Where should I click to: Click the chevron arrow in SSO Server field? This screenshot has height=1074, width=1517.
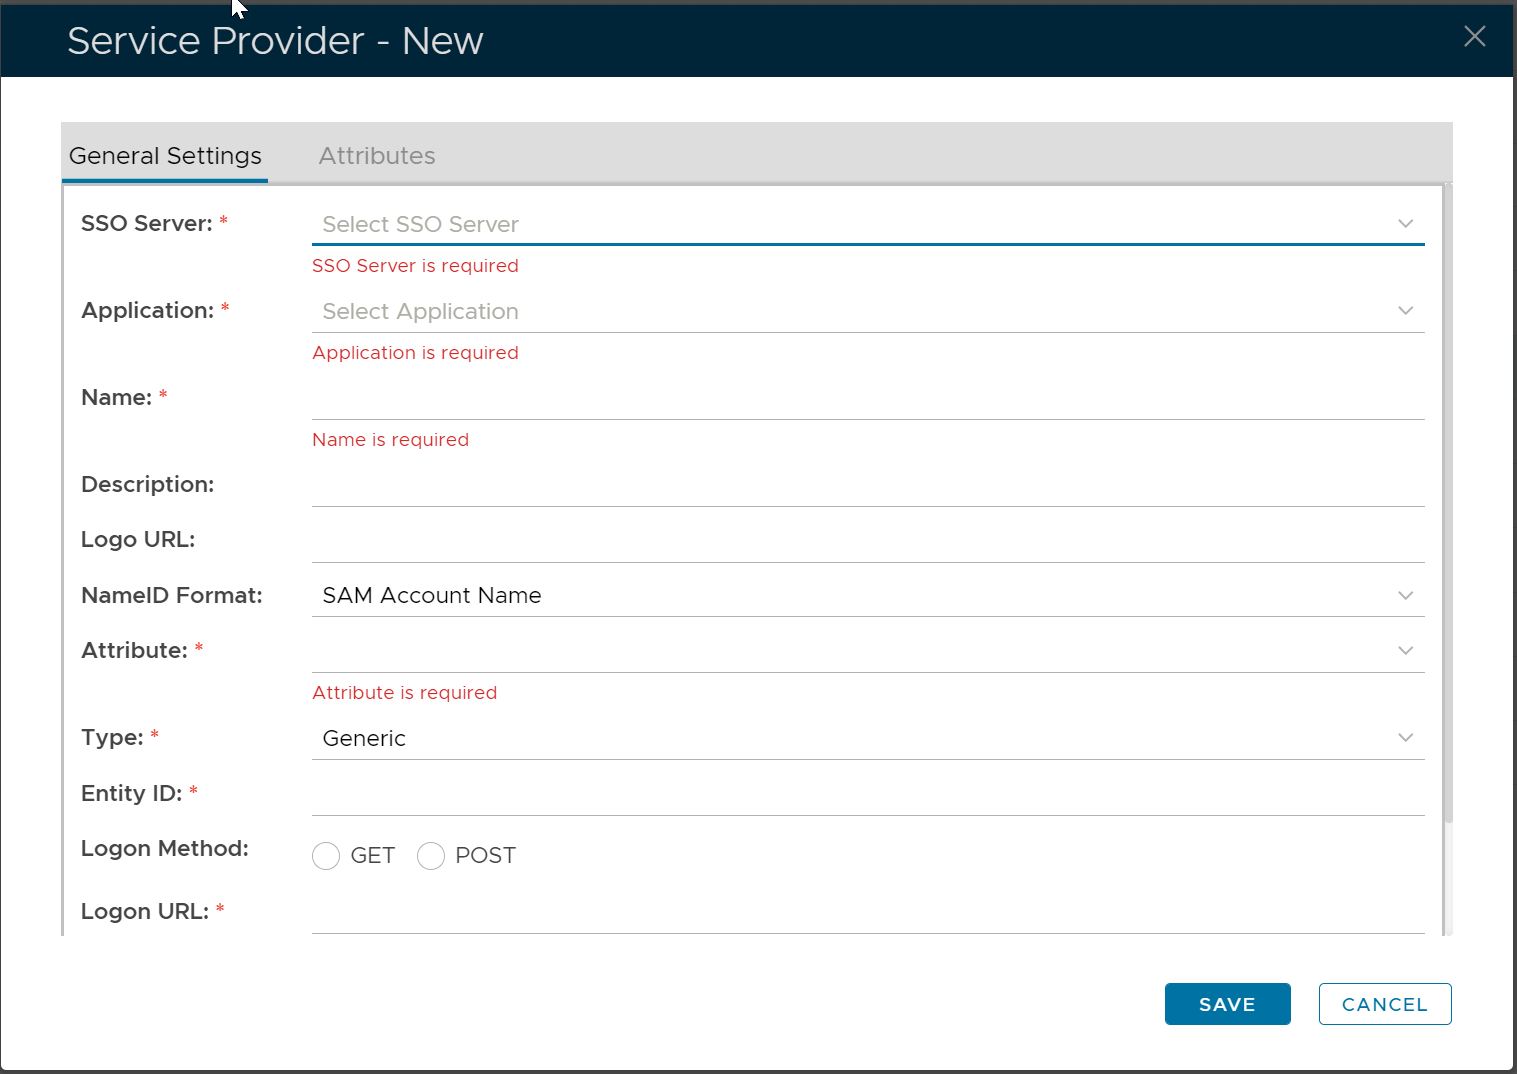[x=1405, y=224]
